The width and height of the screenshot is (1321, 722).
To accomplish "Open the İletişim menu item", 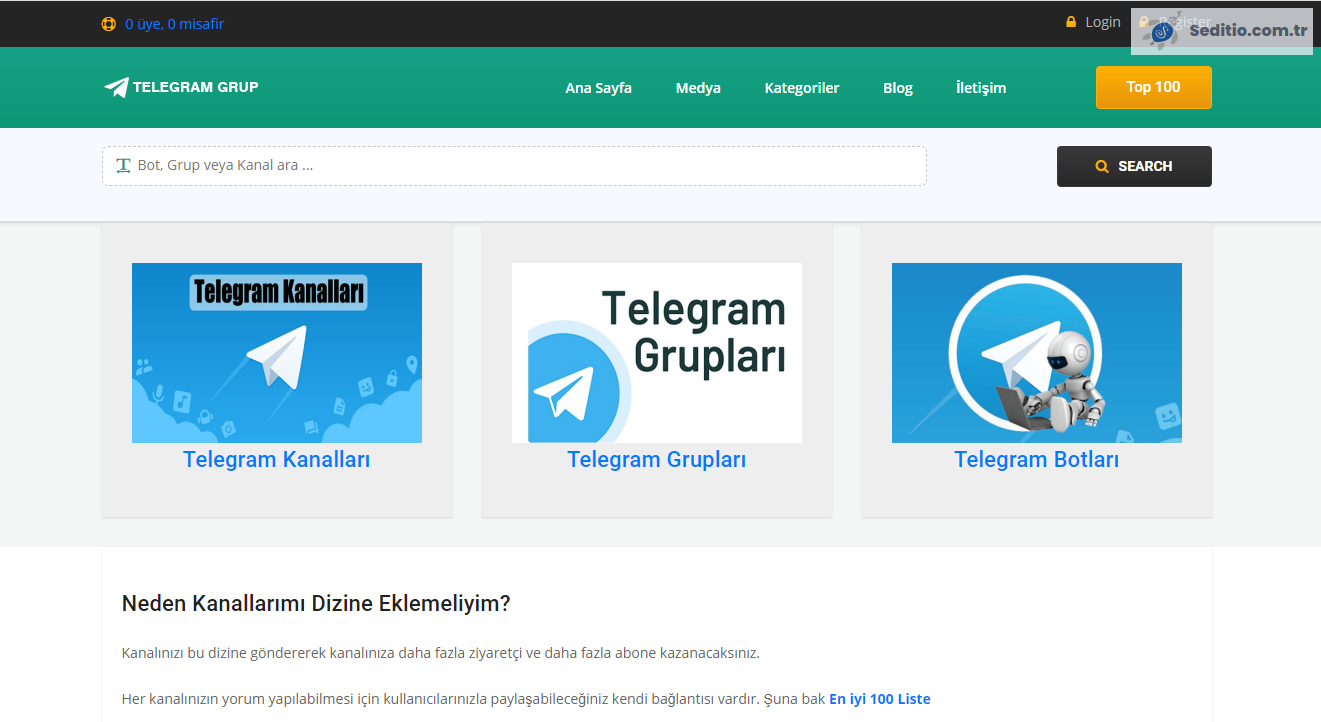I will (981, 88).
